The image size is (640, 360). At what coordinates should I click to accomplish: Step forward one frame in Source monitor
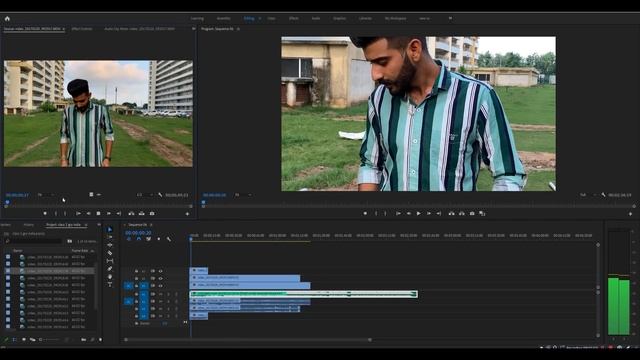click(109, 213)
